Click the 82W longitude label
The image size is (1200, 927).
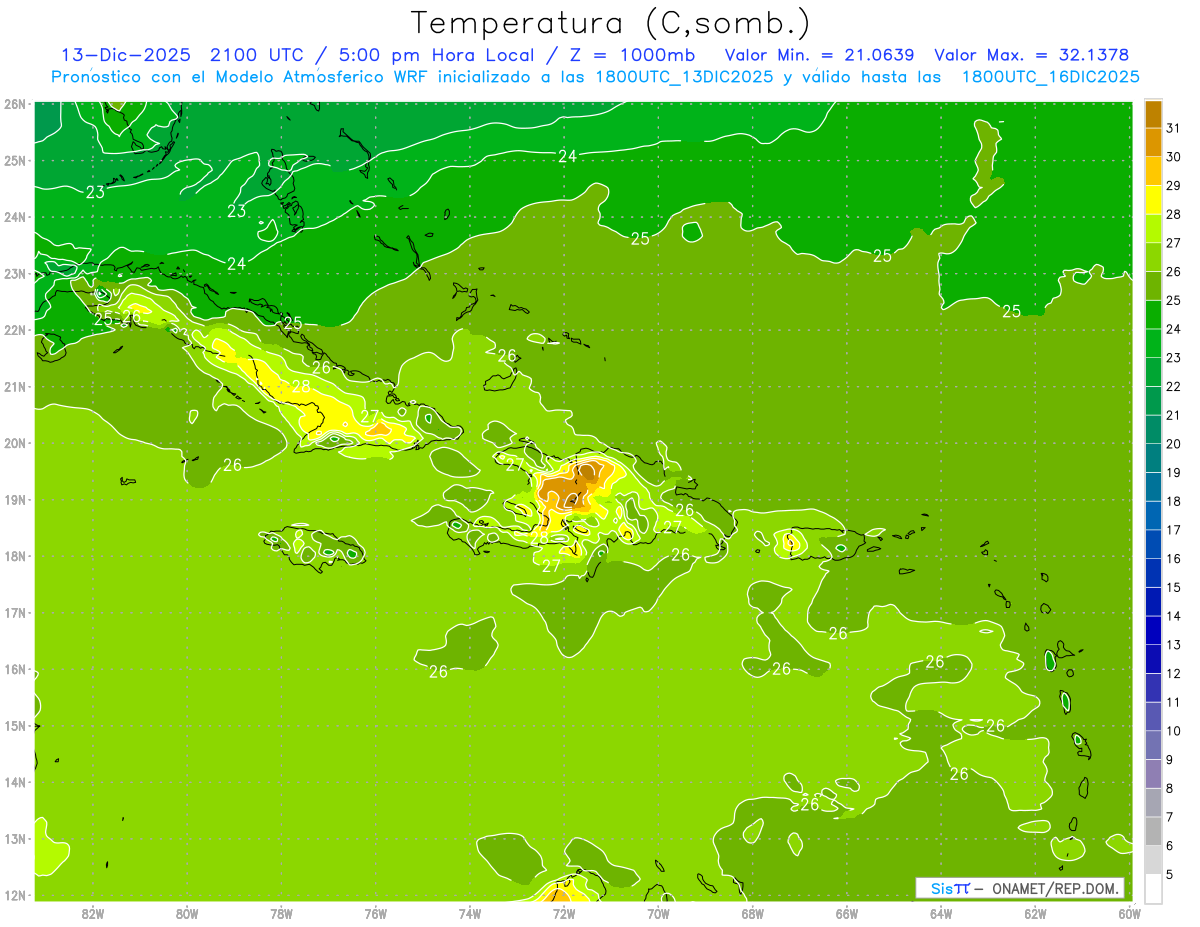click(92, 912)
